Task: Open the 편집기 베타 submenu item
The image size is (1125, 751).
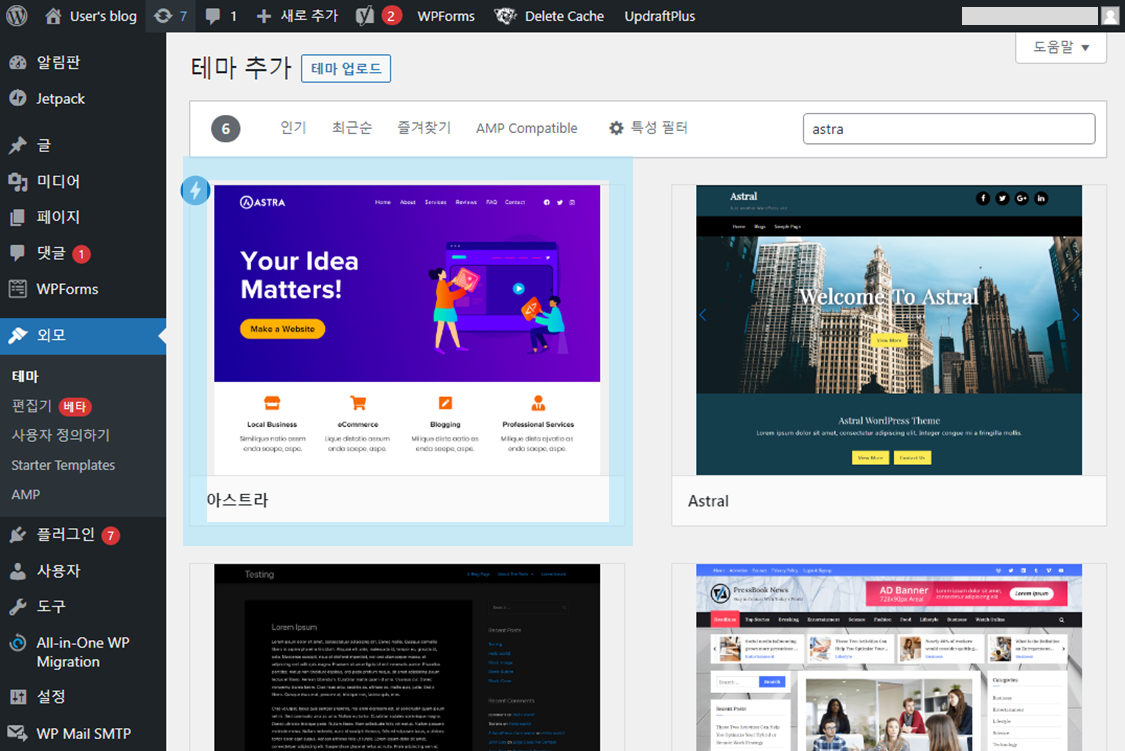Action: click(52, 406)
